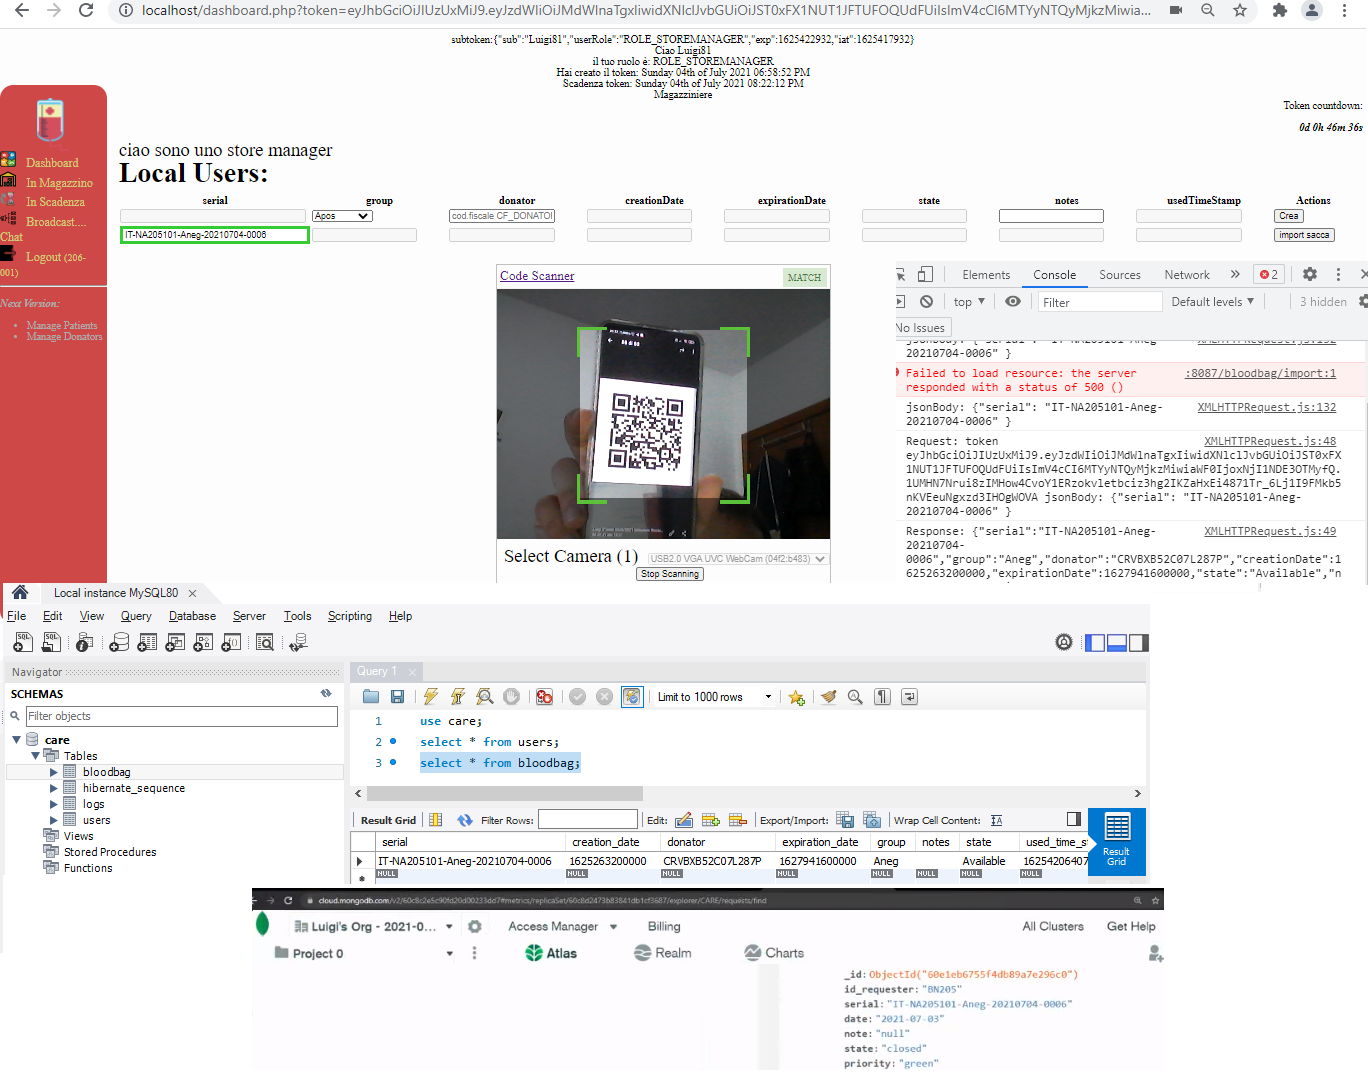The width and height of the screenshot is (1368, 1074).
Task: Toggle invisible characters pilcrow icon
Action: click(x=882, y=697)
